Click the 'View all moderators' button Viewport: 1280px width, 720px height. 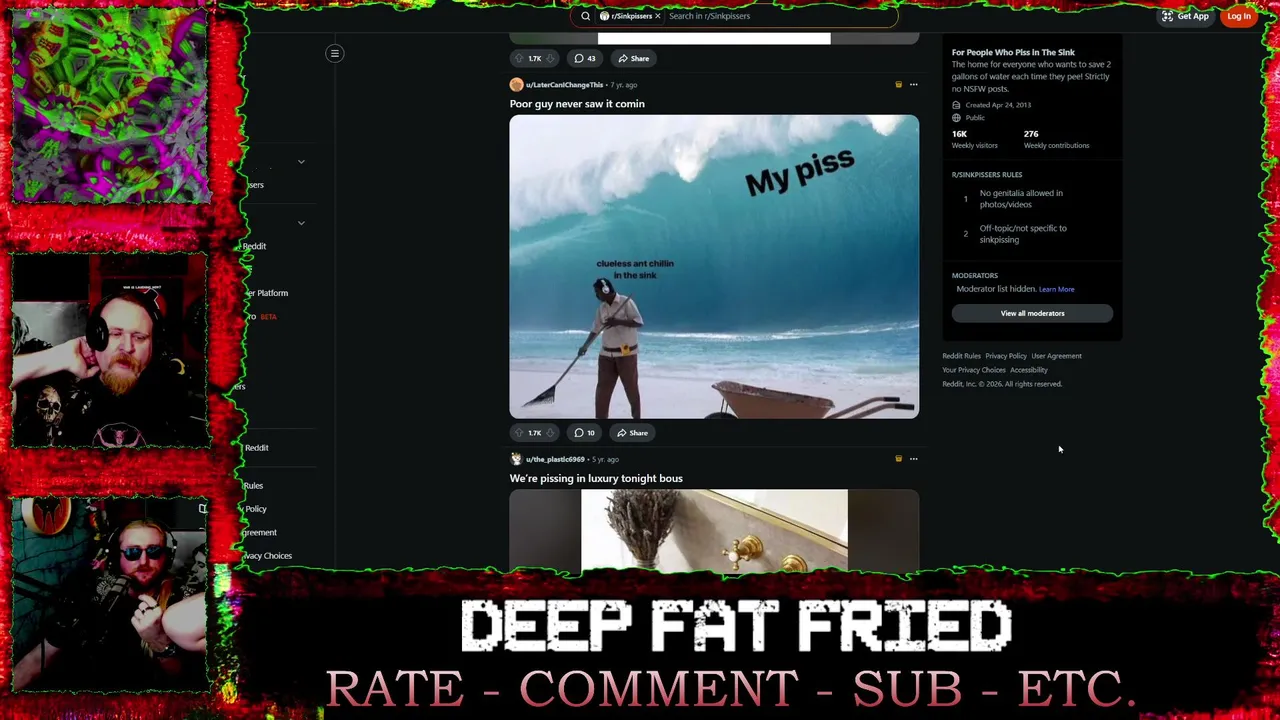click(1032, 313)
